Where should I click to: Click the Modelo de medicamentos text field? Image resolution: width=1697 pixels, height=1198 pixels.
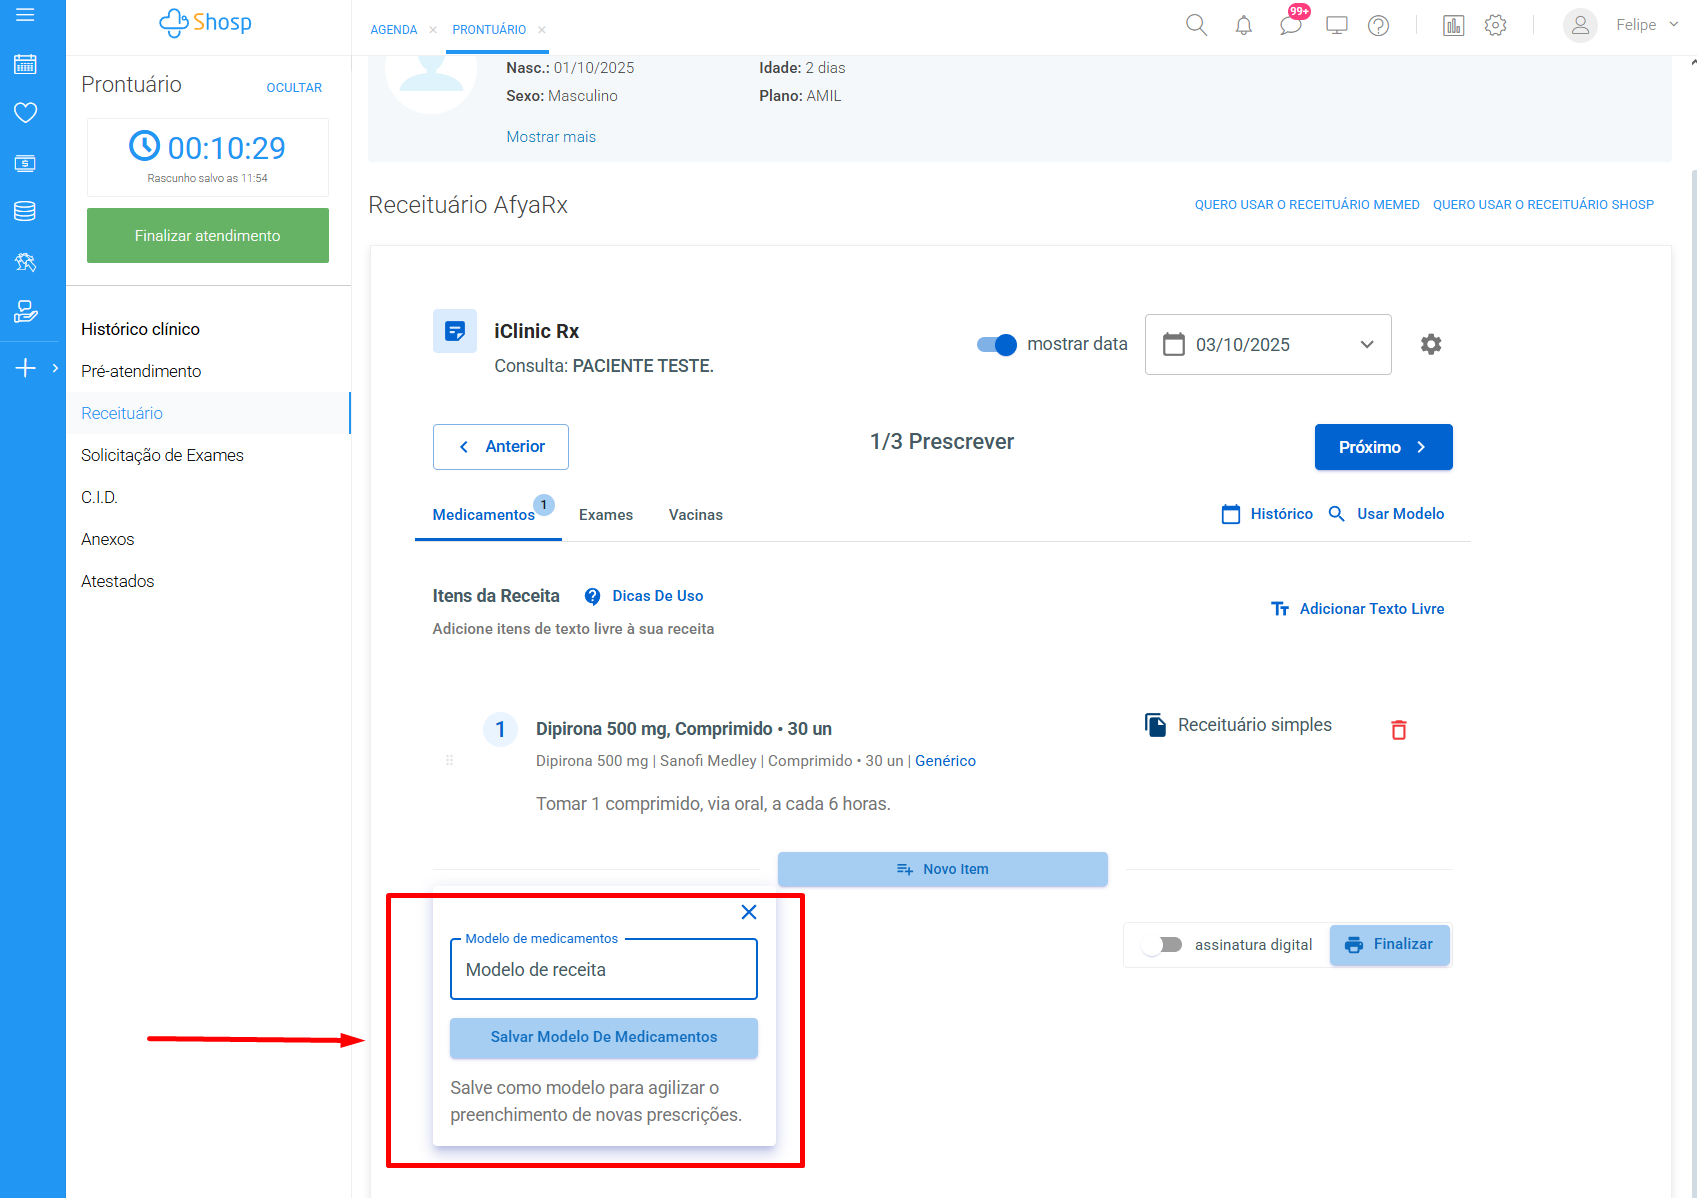603,970
